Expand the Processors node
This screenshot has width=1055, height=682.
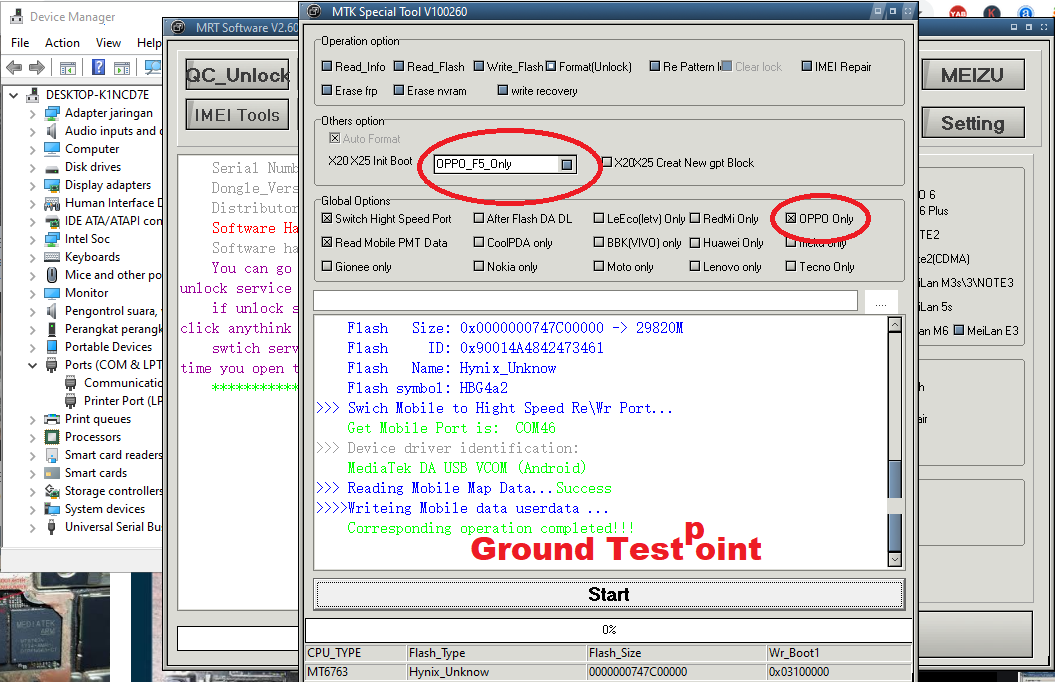pos(32,438)
